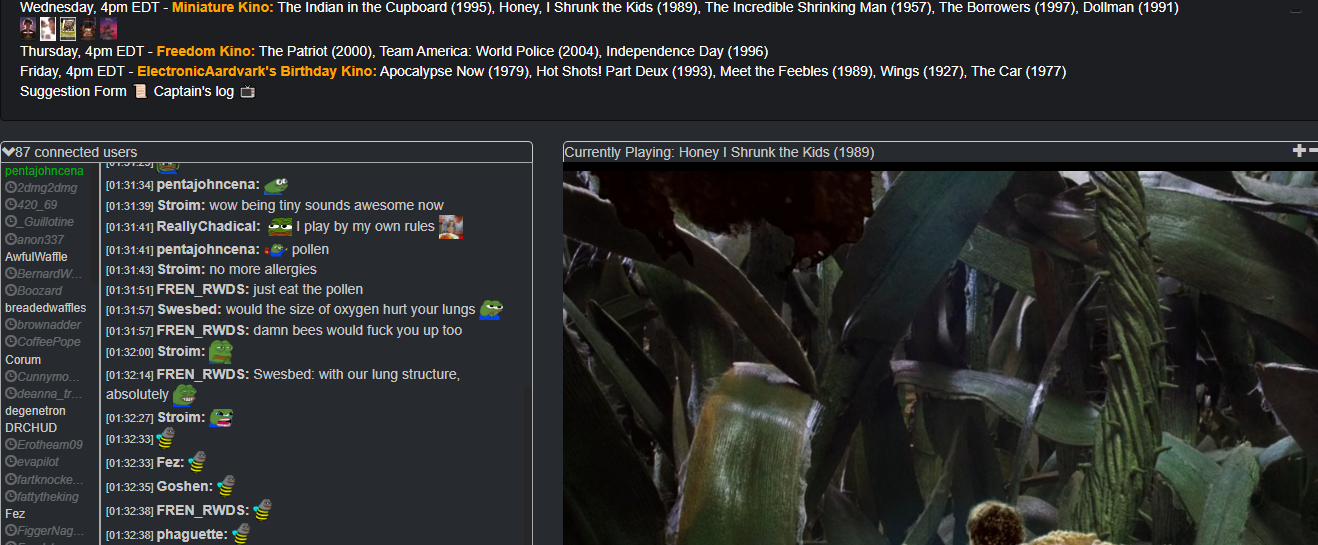Image resolution: width=1318 pixels, height=545 pixels.
Task: Click the first movie poster thumbnail
Action: [x=28, y=29]
